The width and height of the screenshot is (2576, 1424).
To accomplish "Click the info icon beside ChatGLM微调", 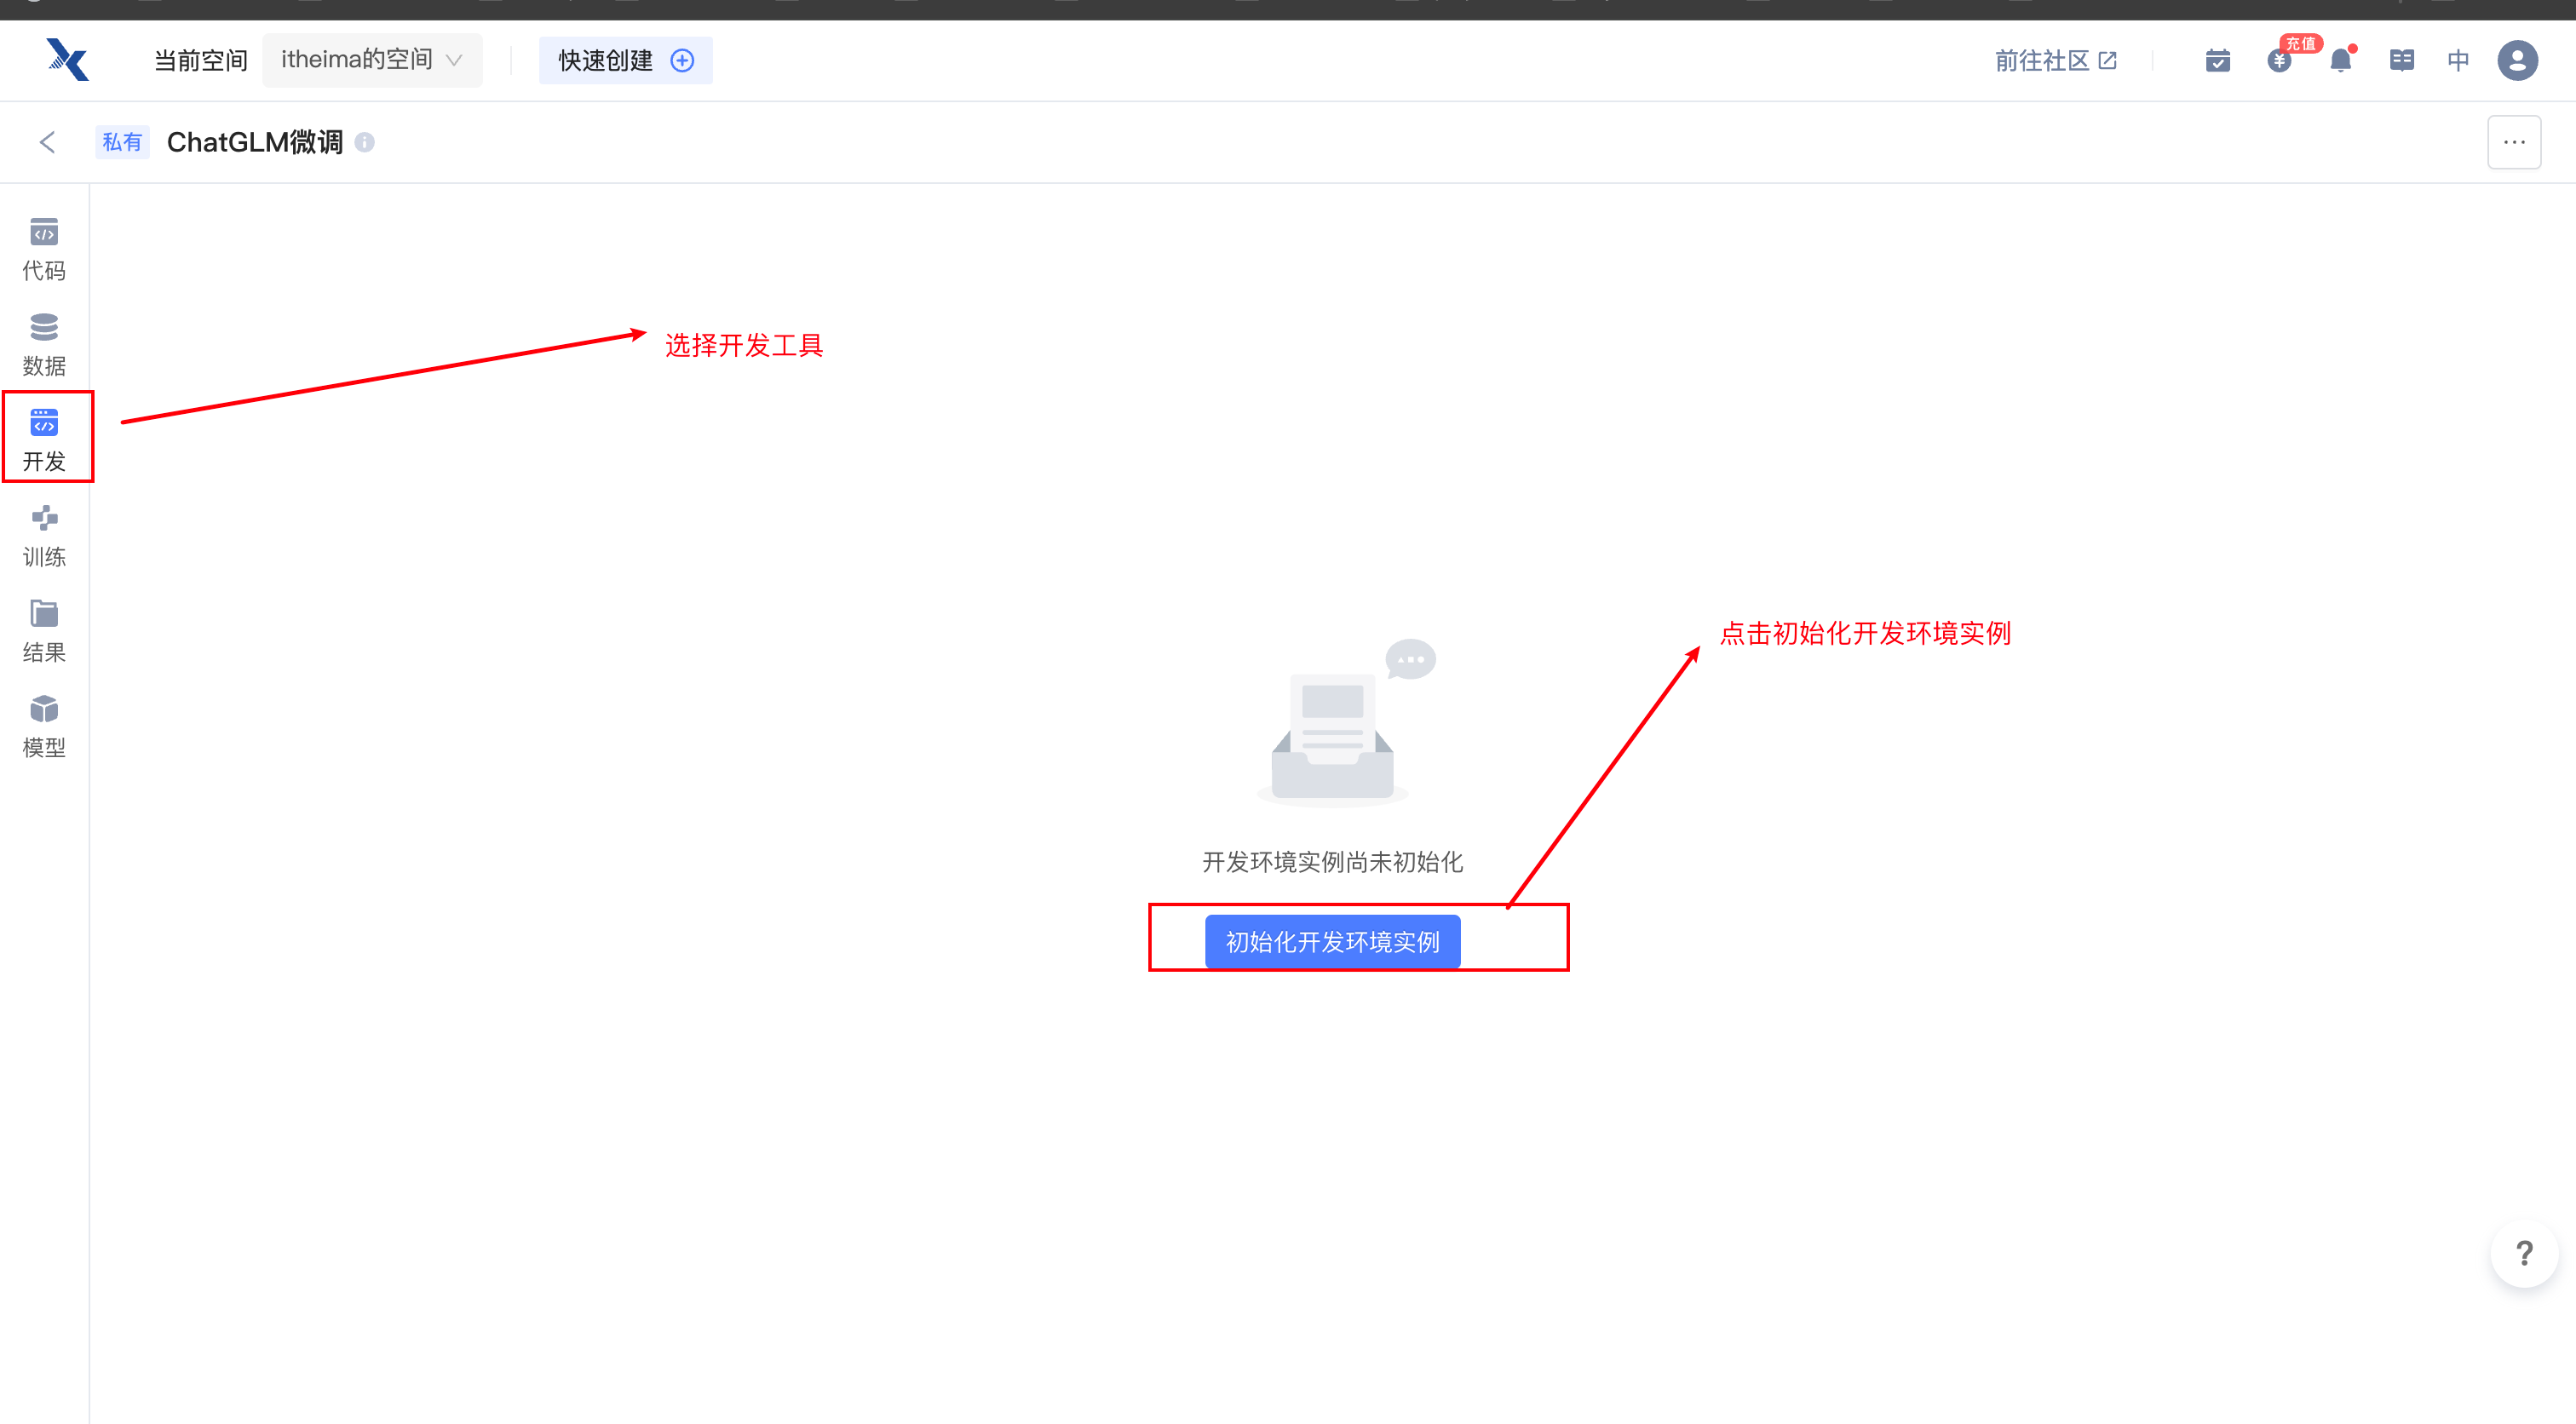I will pos(365,143).
